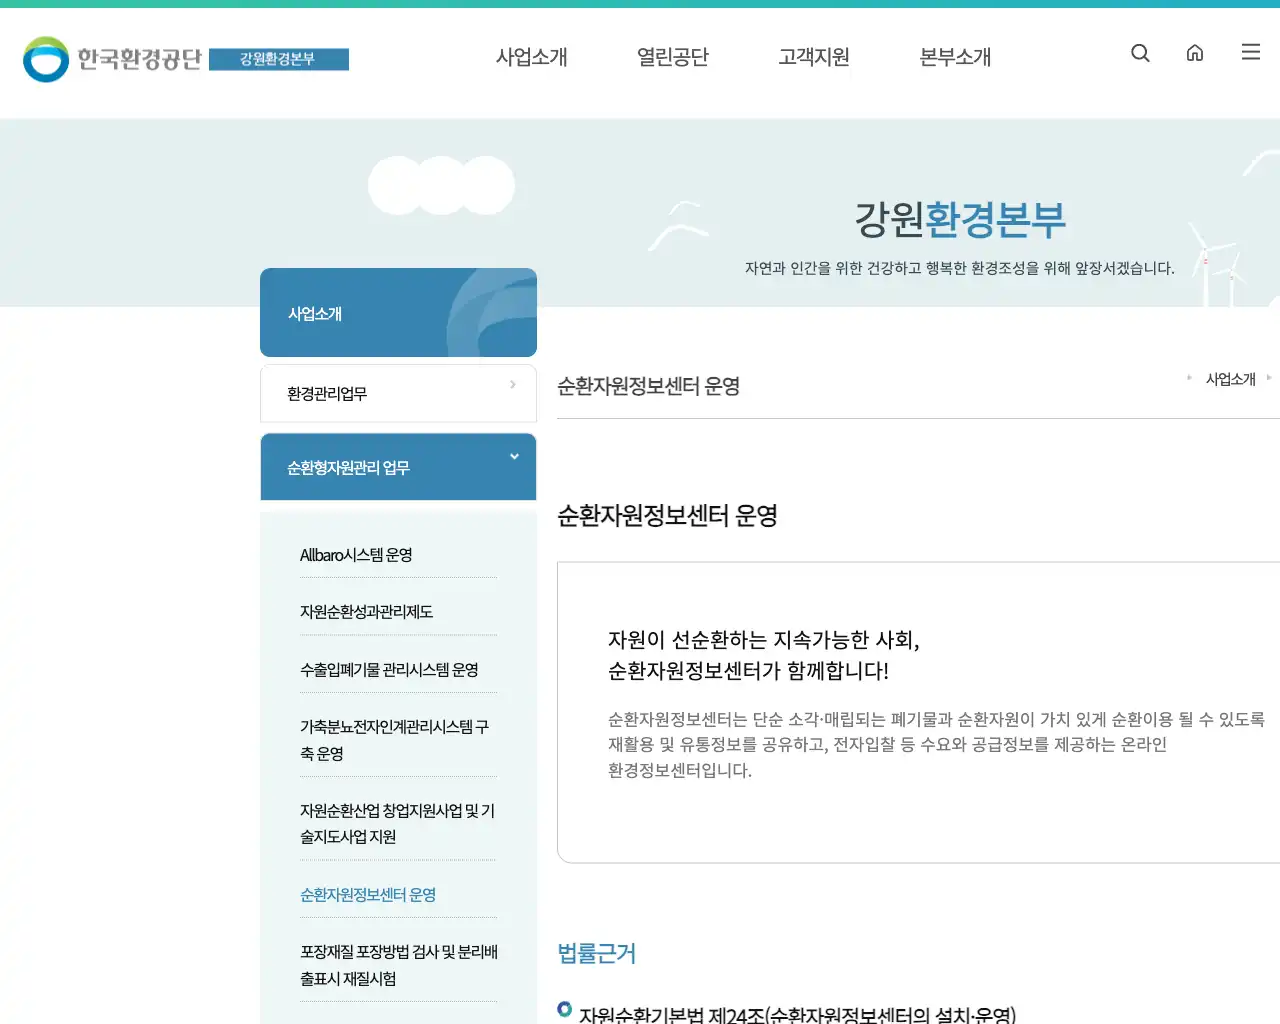Select 자원순환성과관리제도 in the sidebar
This screenshot has width=1280, height=1024.
[x=365, y=612]
